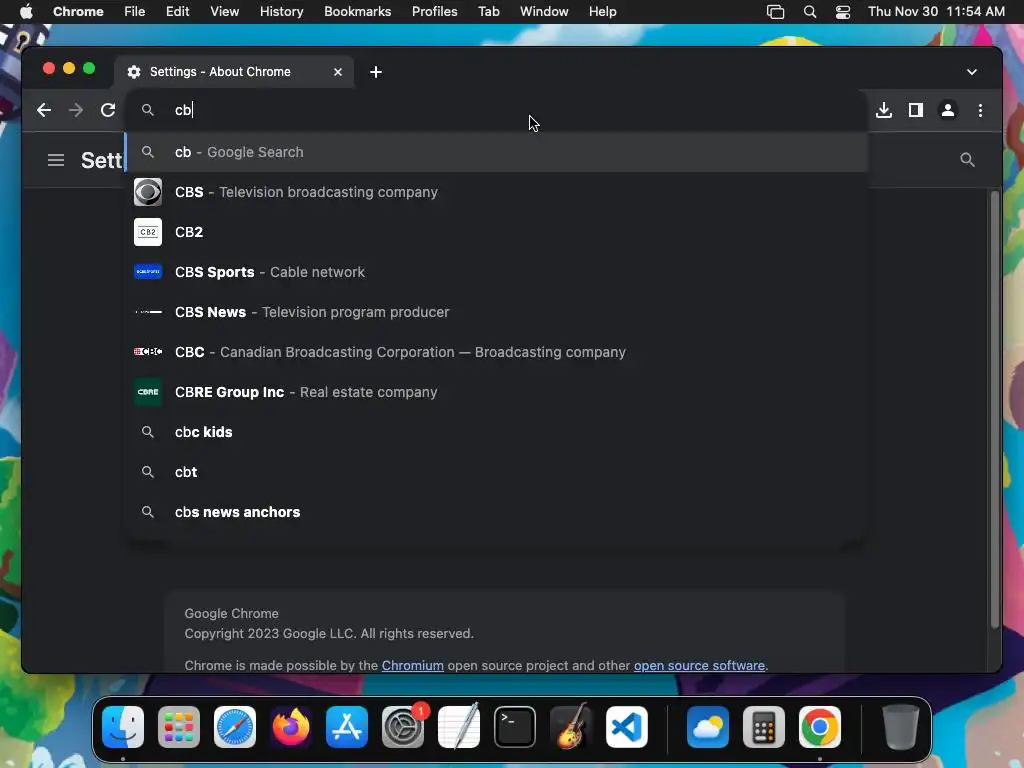This screenshot has height=768, width=1024.
Task: Open Spotlight search in menu bar
Action: coord(810,11)
